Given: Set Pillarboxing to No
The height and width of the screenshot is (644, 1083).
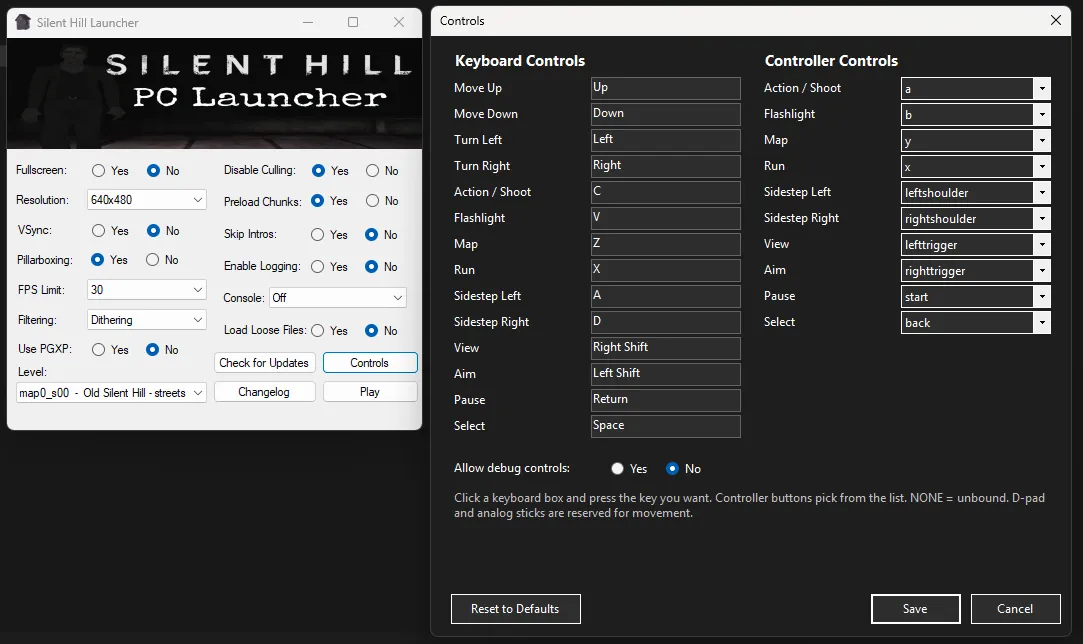Looking at the screenshot, I should [x=153, y=260].
